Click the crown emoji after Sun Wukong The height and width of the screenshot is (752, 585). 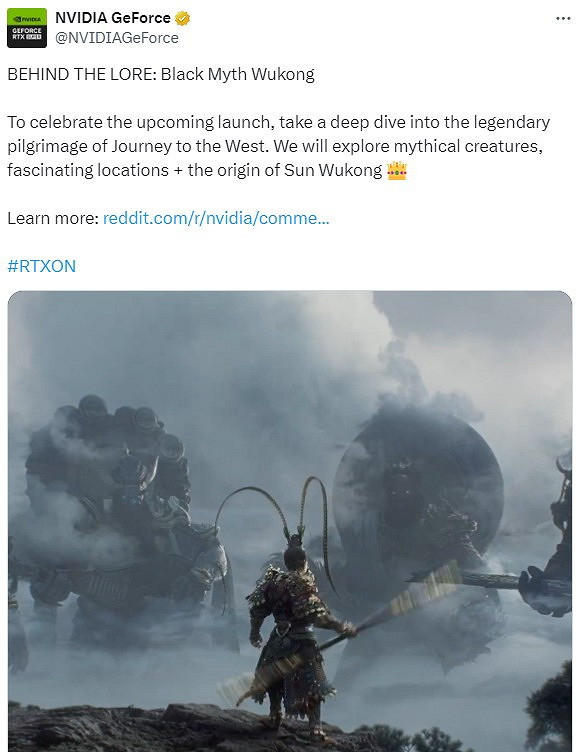click(397, 170)
